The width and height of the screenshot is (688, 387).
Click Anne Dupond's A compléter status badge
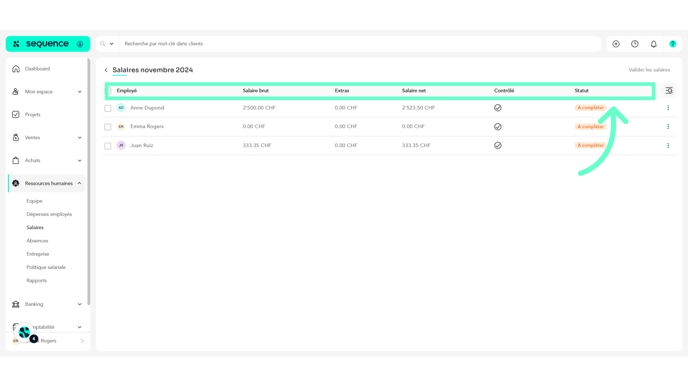(x=591, y=108)
